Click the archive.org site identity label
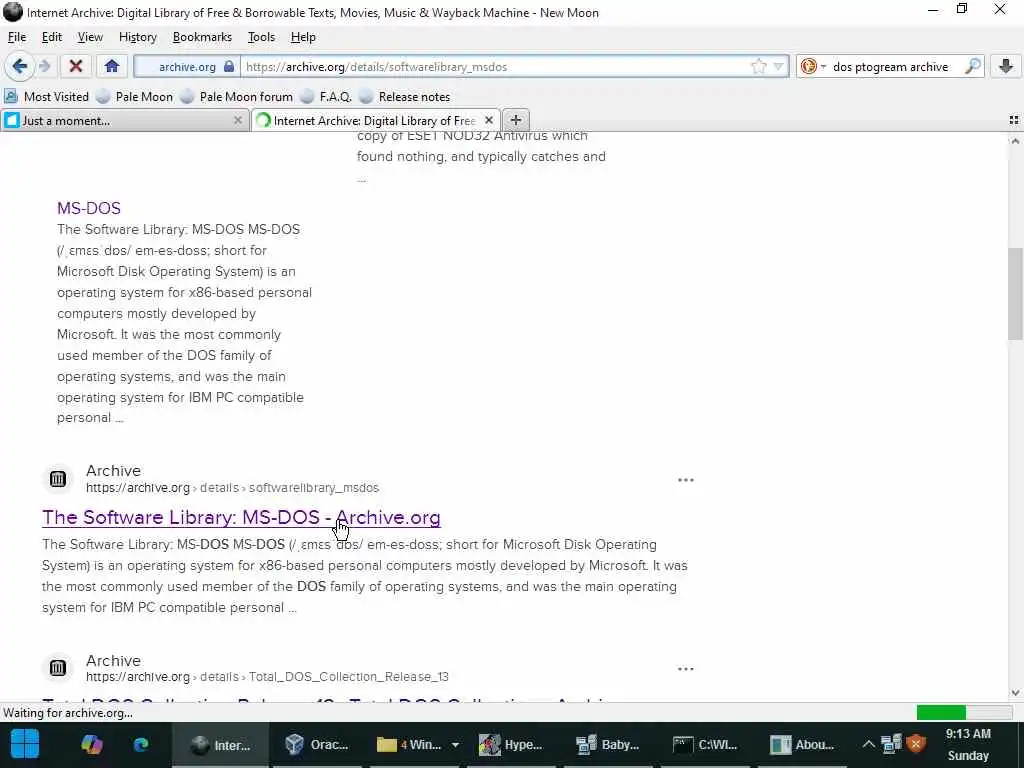This screenshot has height=768, width=1024. coord(187,67)
